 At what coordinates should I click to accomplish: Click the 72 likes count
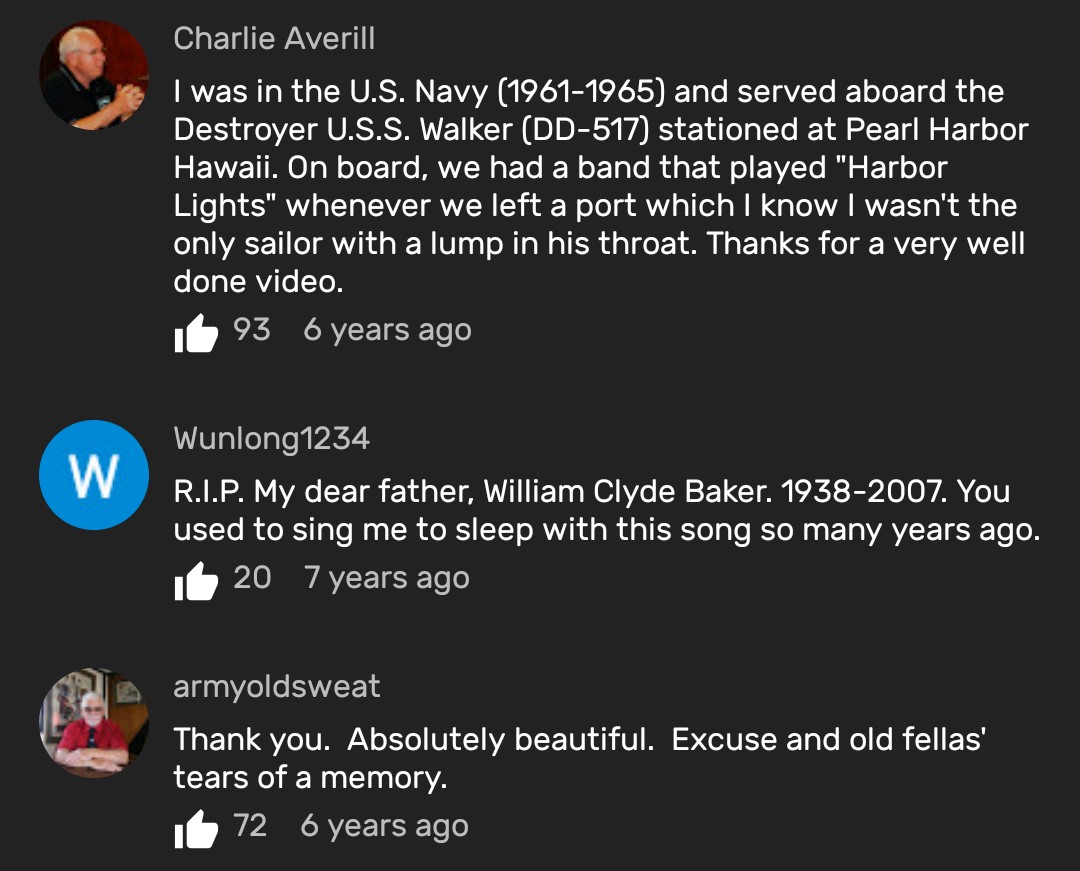click(250, 826)
